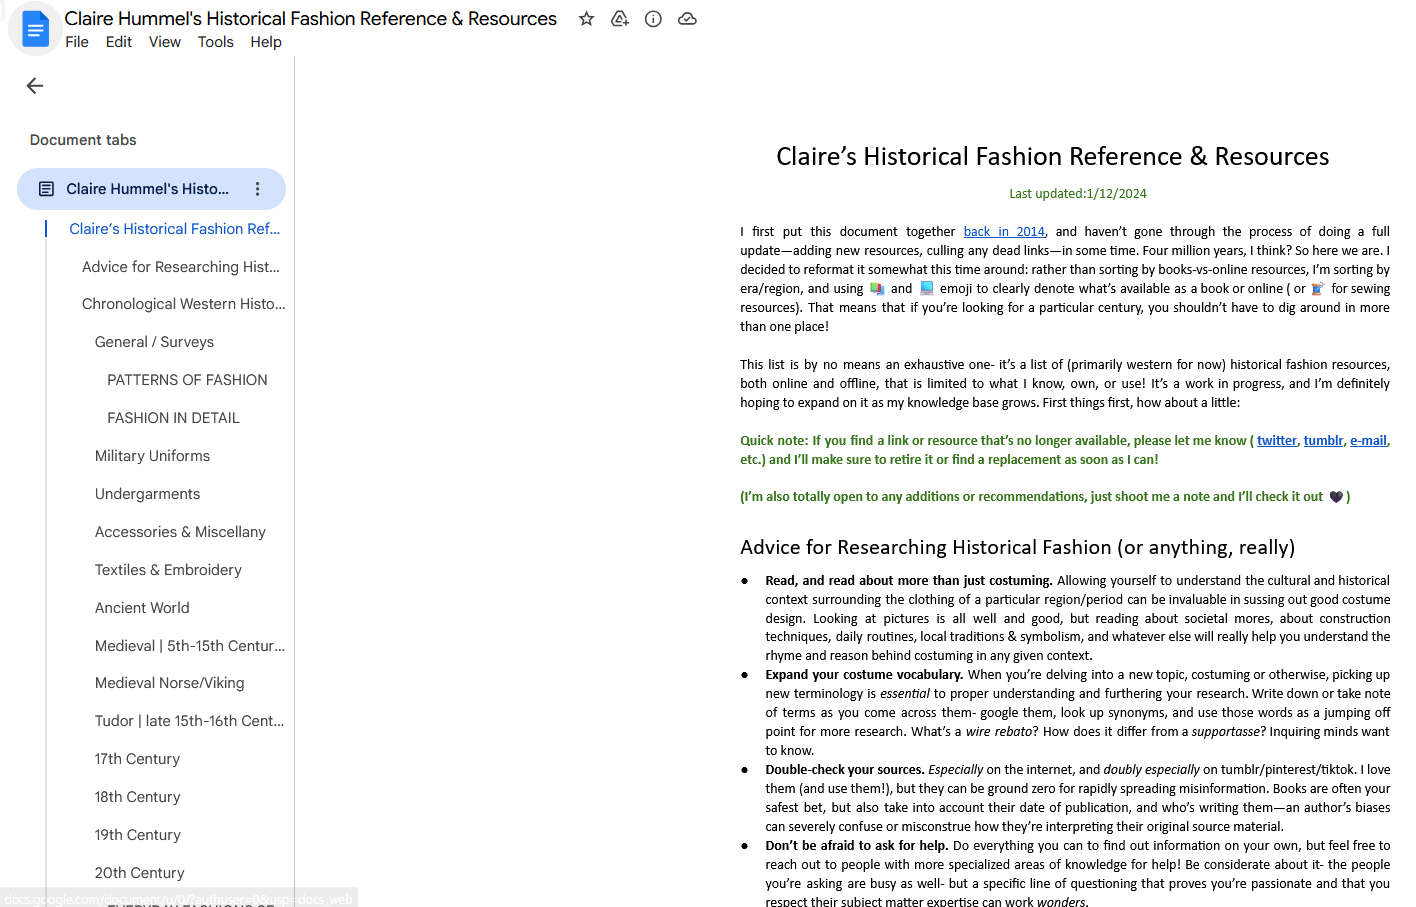The height and width of the screenshot is (907, 1416).
Task: Star this document
Action: point(587,19)
